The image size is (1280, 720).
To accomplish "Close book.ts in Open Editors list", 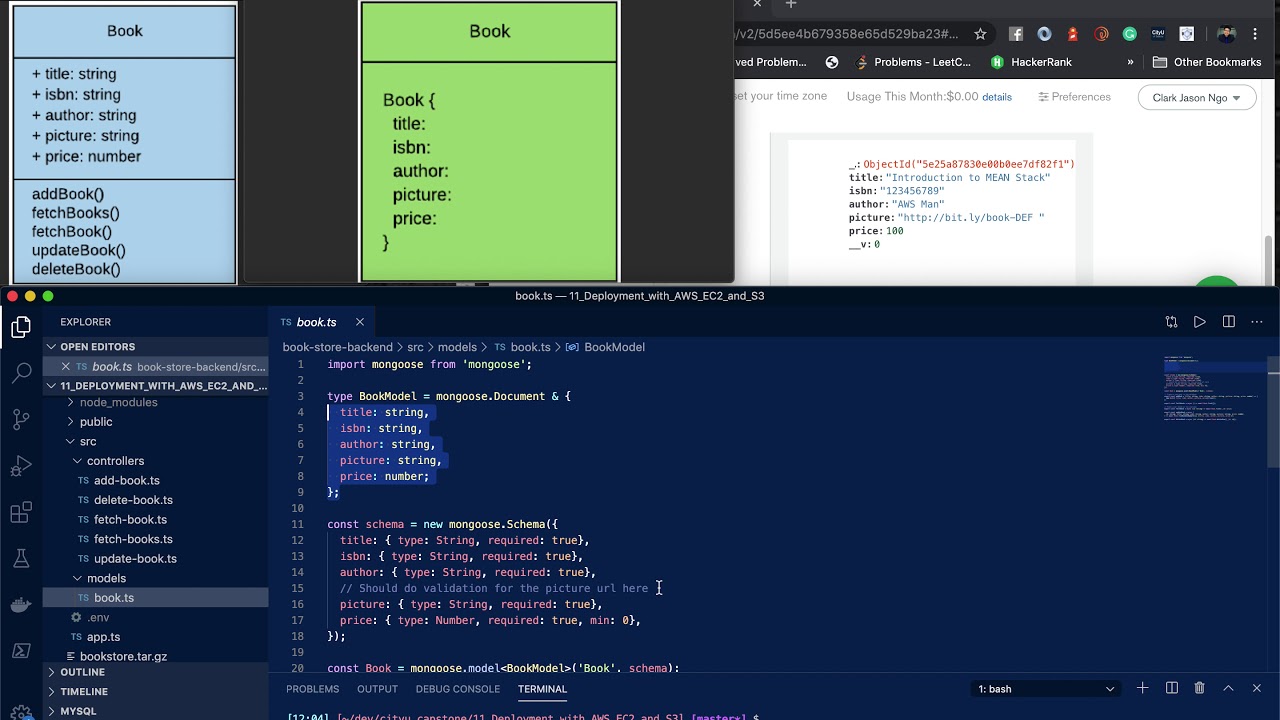I will tap(65, 367).
